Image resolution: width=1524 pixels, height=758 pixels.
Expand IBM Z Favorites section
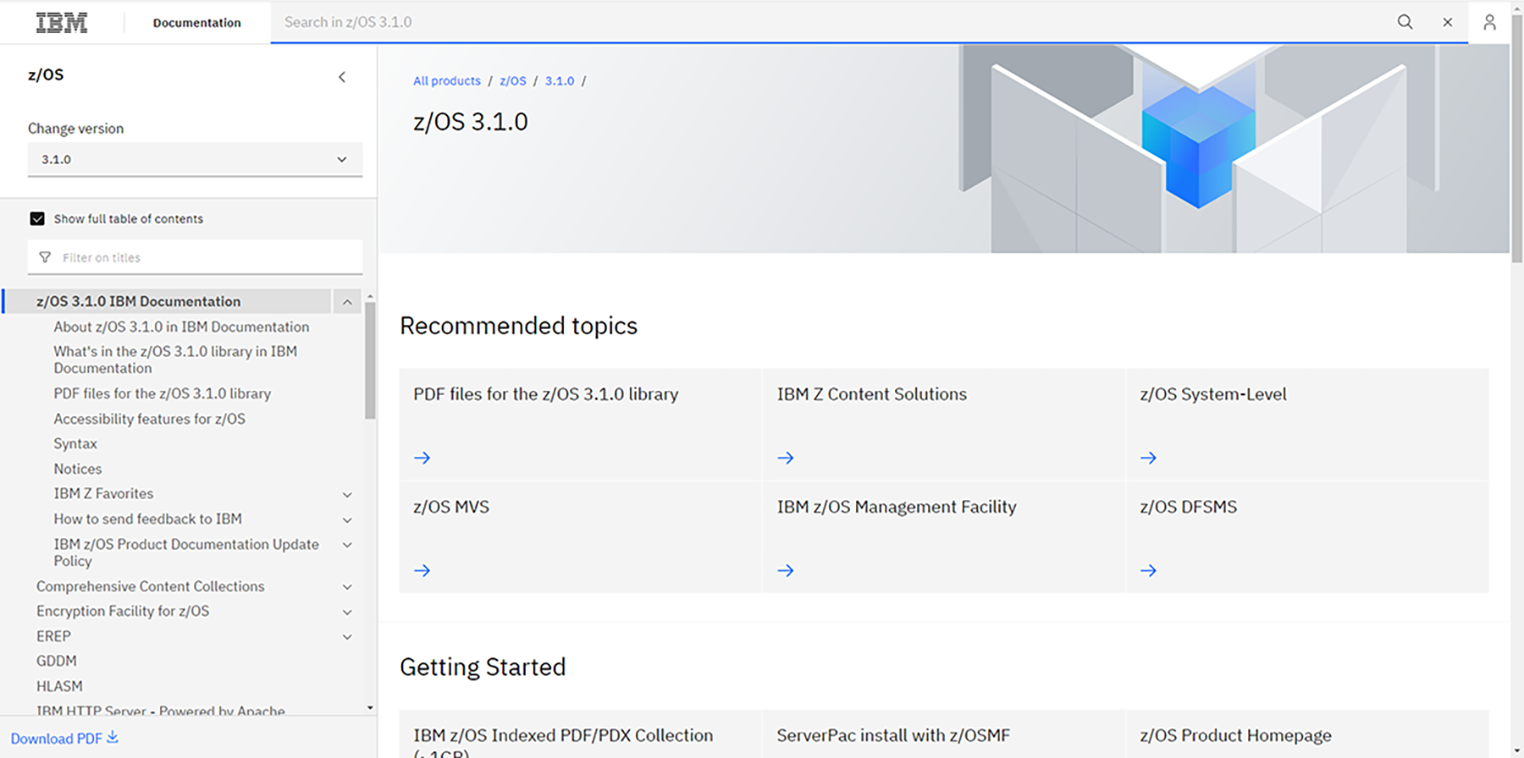coord(347,494)
